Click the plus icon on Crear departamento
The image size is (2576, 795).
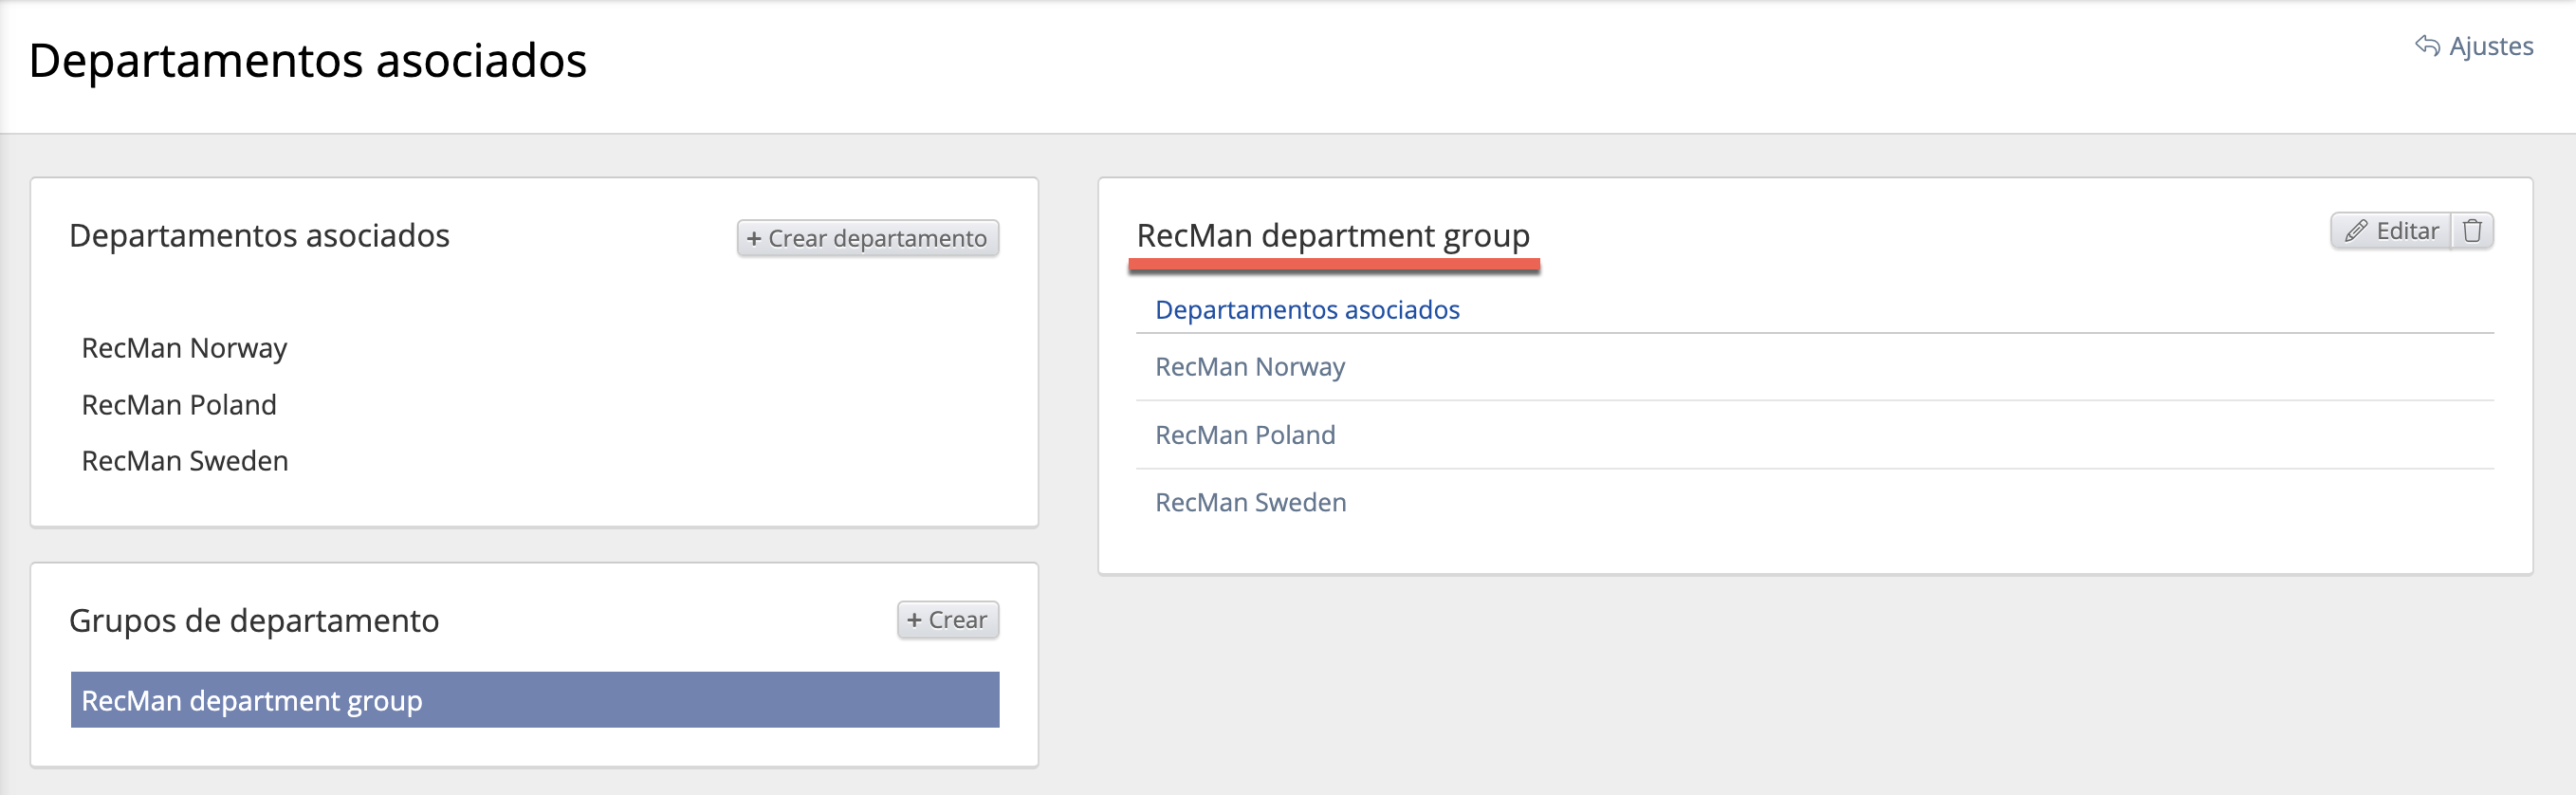754,239
